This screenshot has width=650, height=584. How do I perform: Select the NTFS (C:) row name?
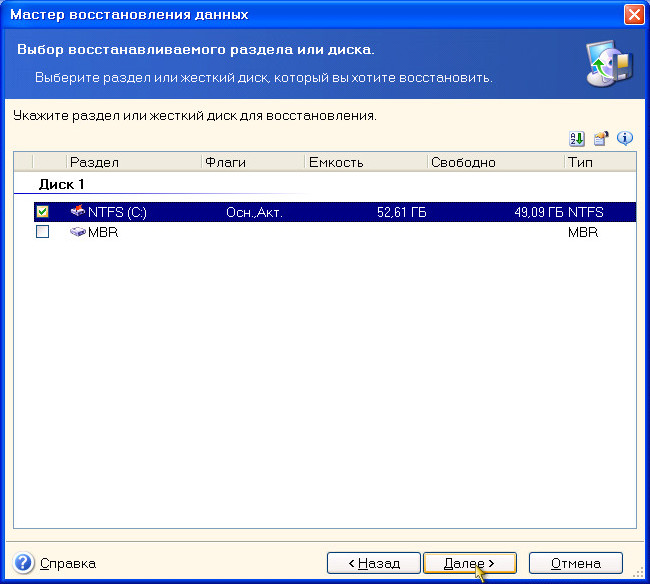point(117,212)
